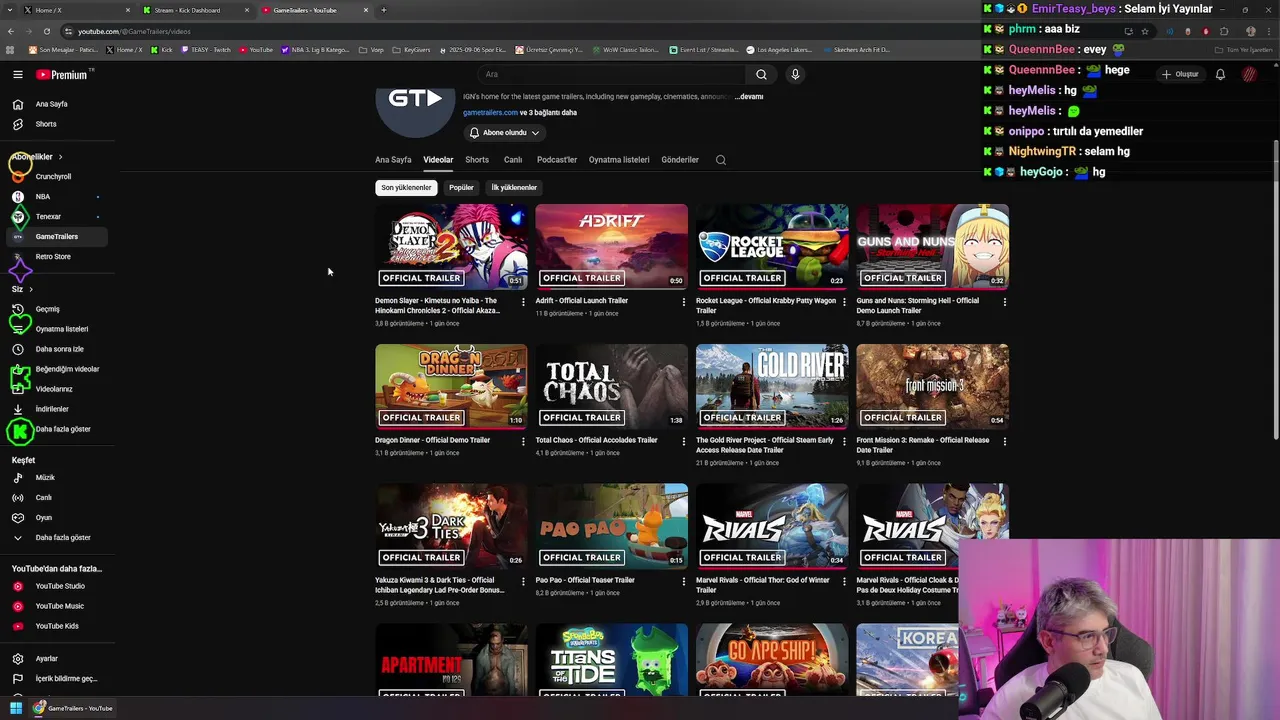The height and width of the screenshot is (720, 1280).
Task: Click Windows Start button on taskbar
Action: [16, 708]
